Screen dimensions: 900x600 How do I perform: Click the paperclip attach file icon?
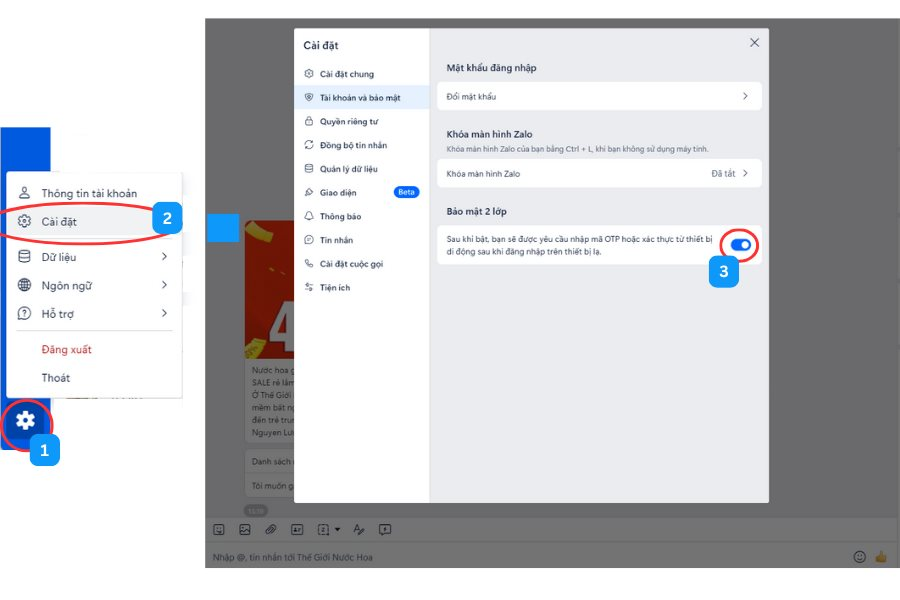(x=270, y=529)
